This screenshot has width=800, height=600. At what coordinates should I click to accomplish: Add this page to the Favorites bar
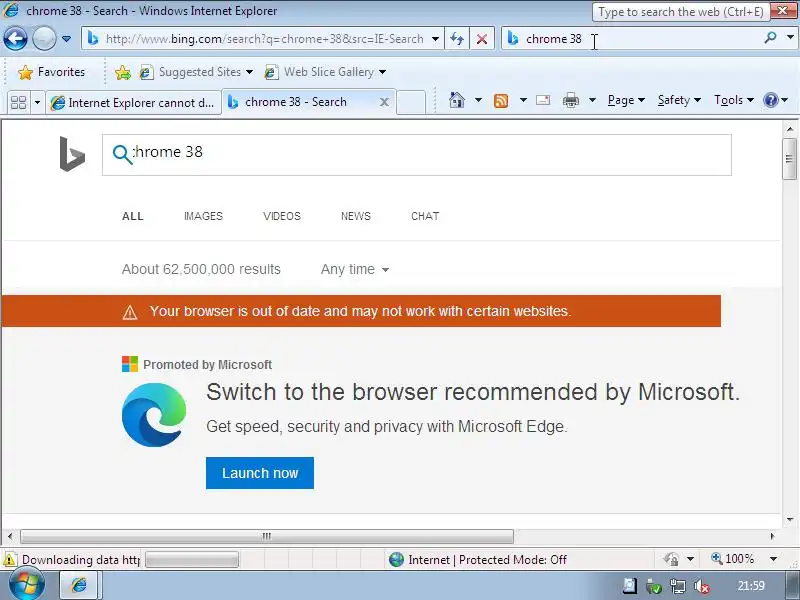122,72
